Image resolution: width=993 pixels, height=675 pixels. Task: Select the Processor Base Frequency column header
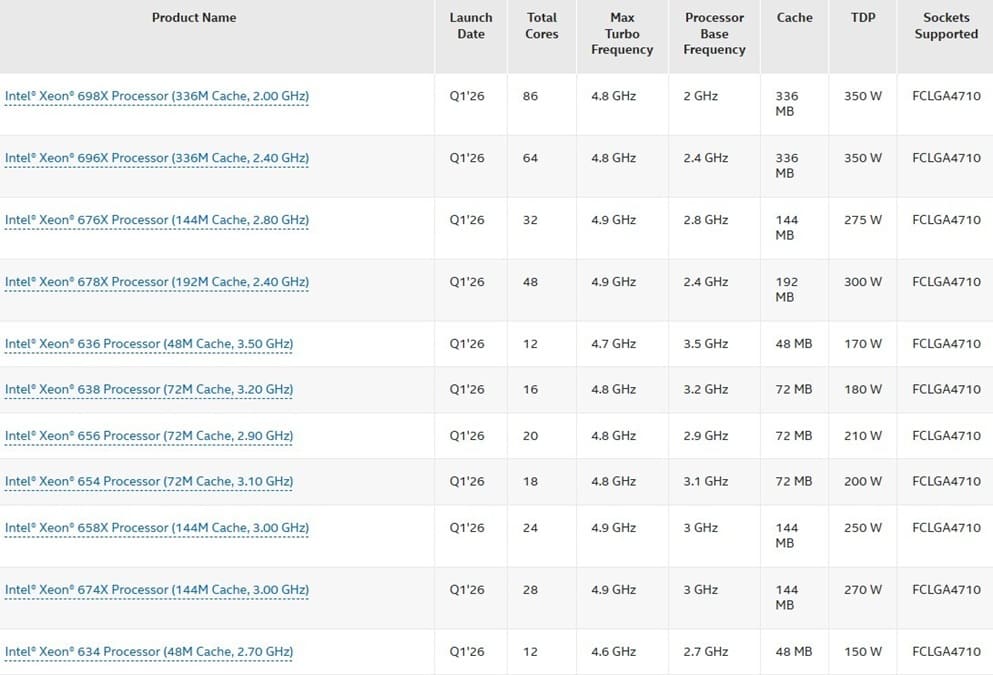click(714, 34)
